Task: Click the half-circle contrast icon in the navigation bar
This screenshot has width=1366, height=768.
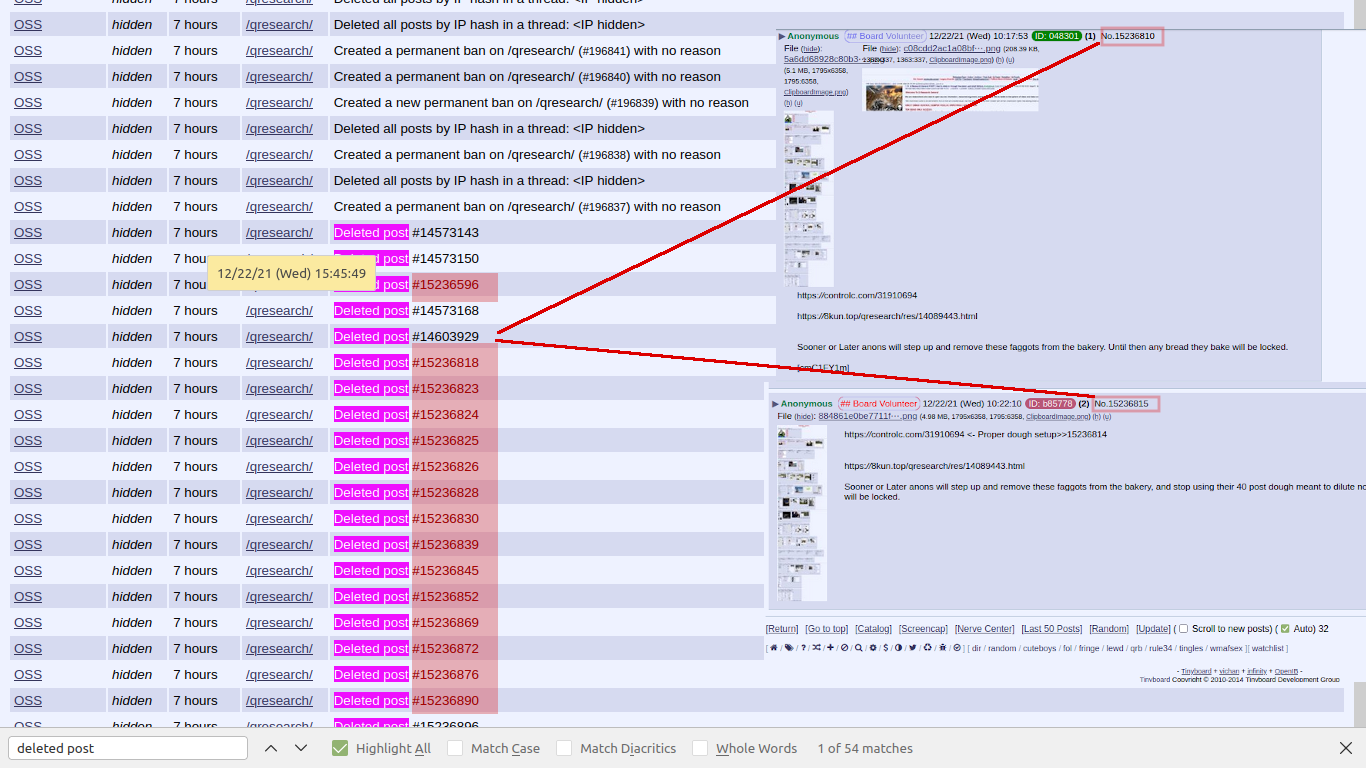Action: [898, 648]
